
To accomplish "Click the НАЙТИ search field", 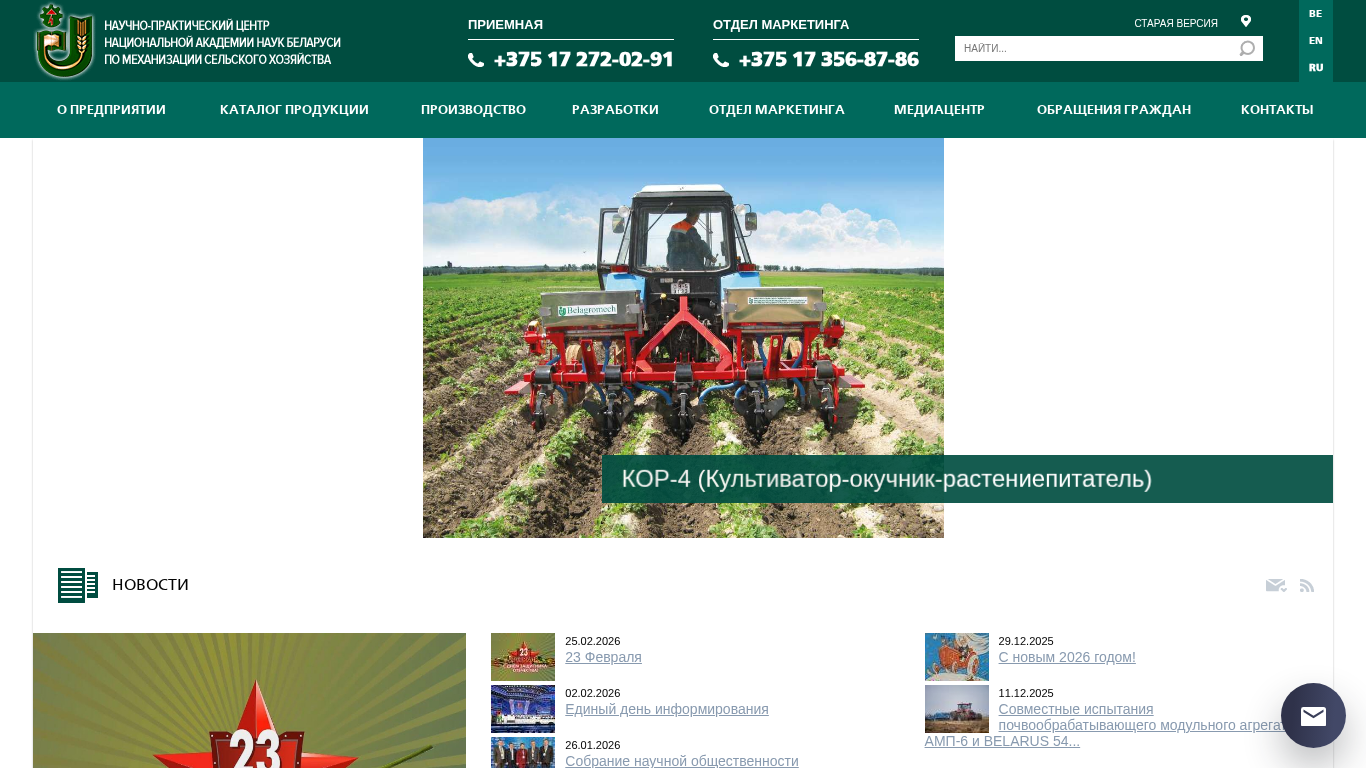I will [1096, 48].
